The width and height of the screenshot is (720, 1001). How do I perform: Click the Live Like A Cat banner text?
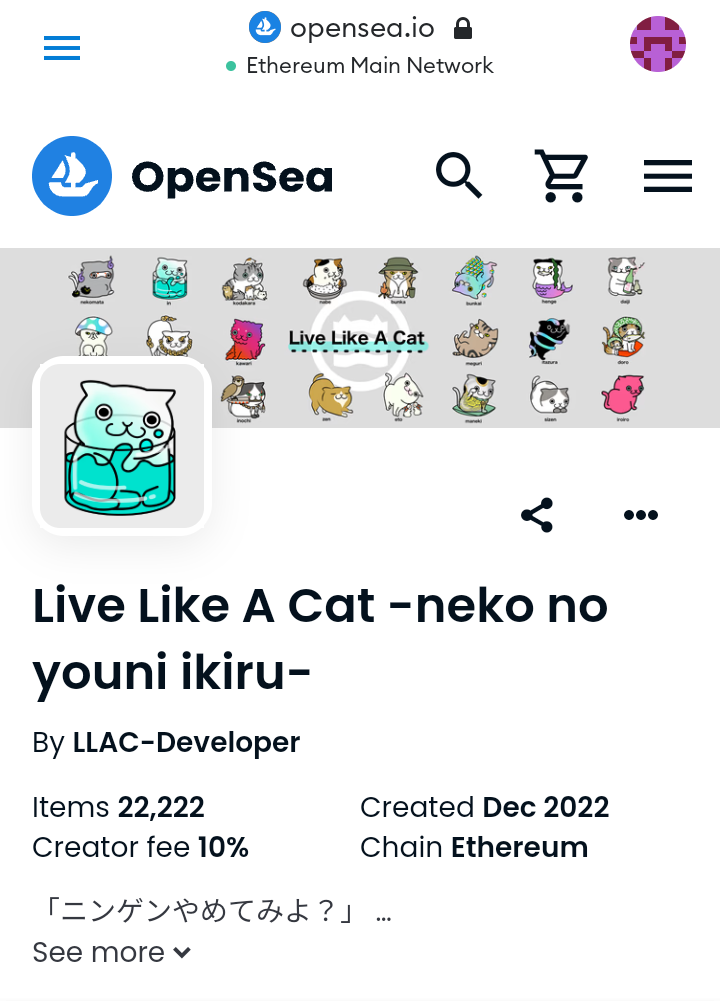[x=357, y=338]
